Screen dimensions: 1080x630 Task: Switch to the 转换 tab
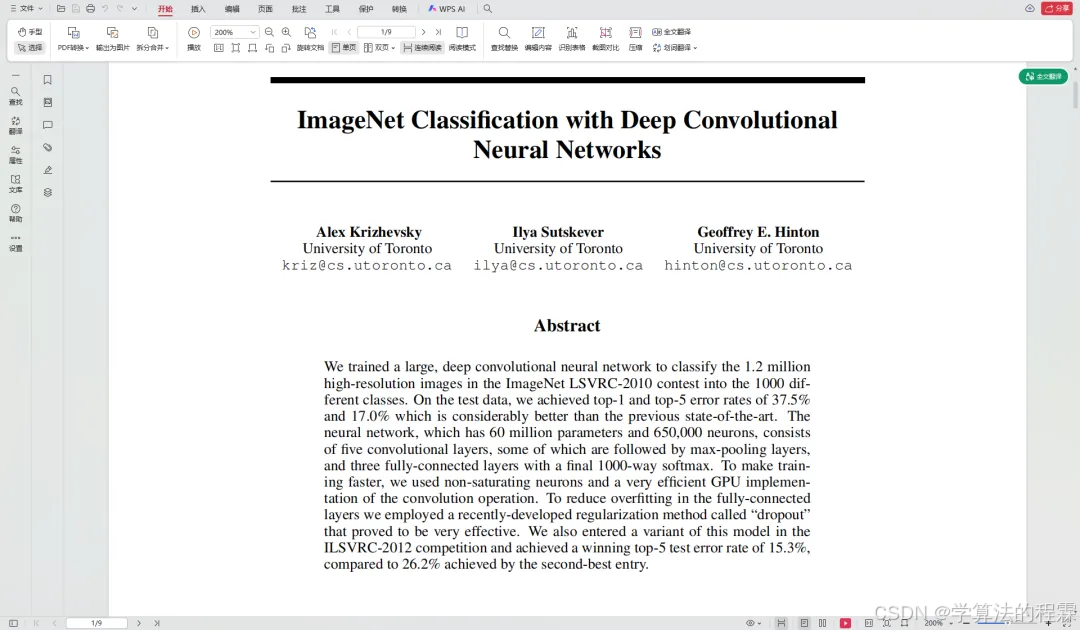point(399,9)
